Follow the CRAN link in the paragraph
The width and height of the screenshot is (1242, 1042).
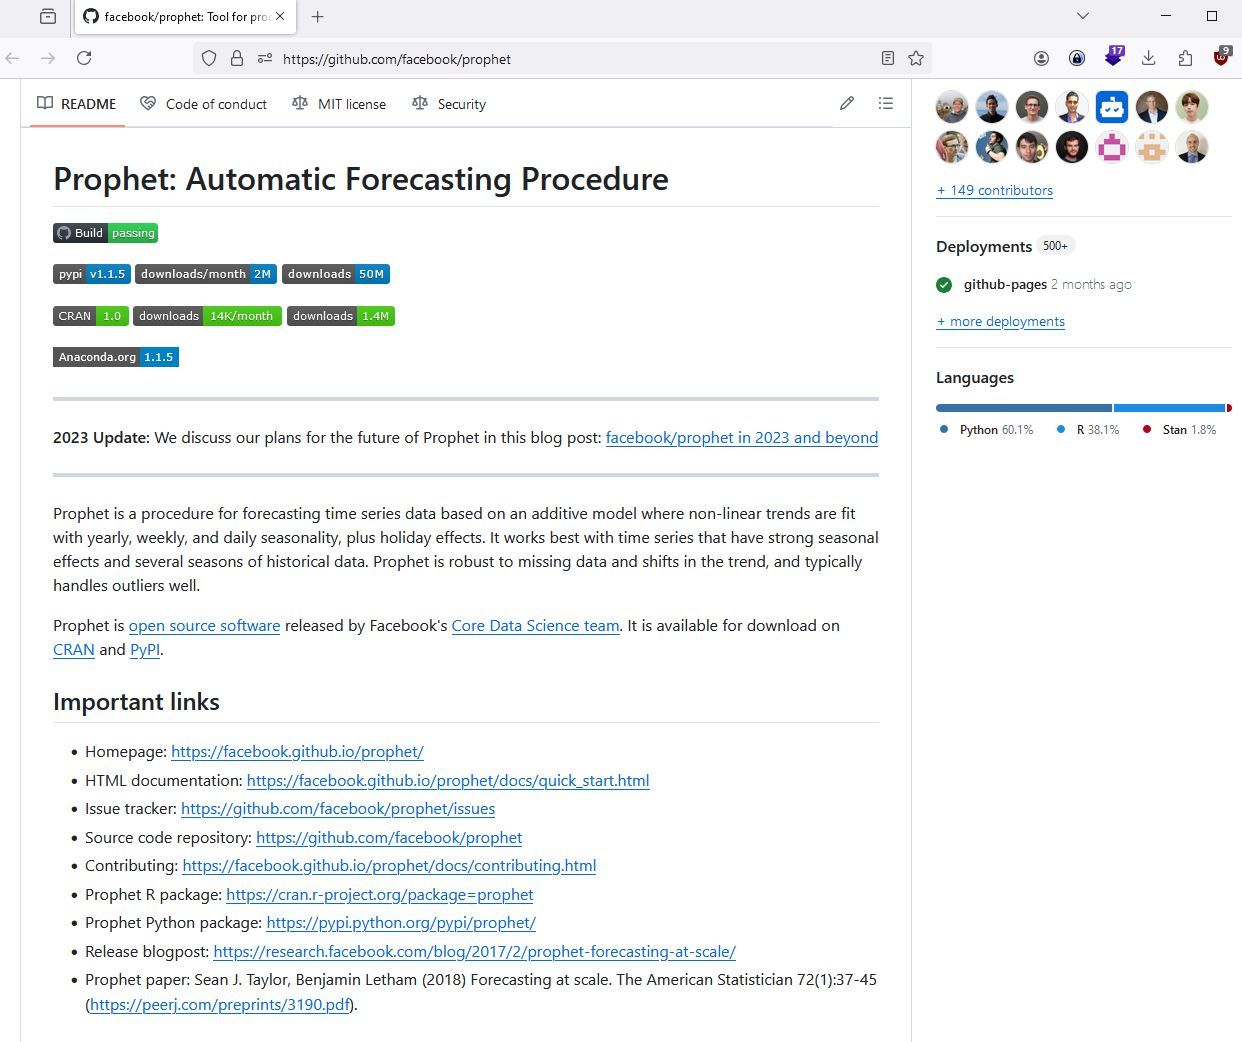click(x=74, y=649)
